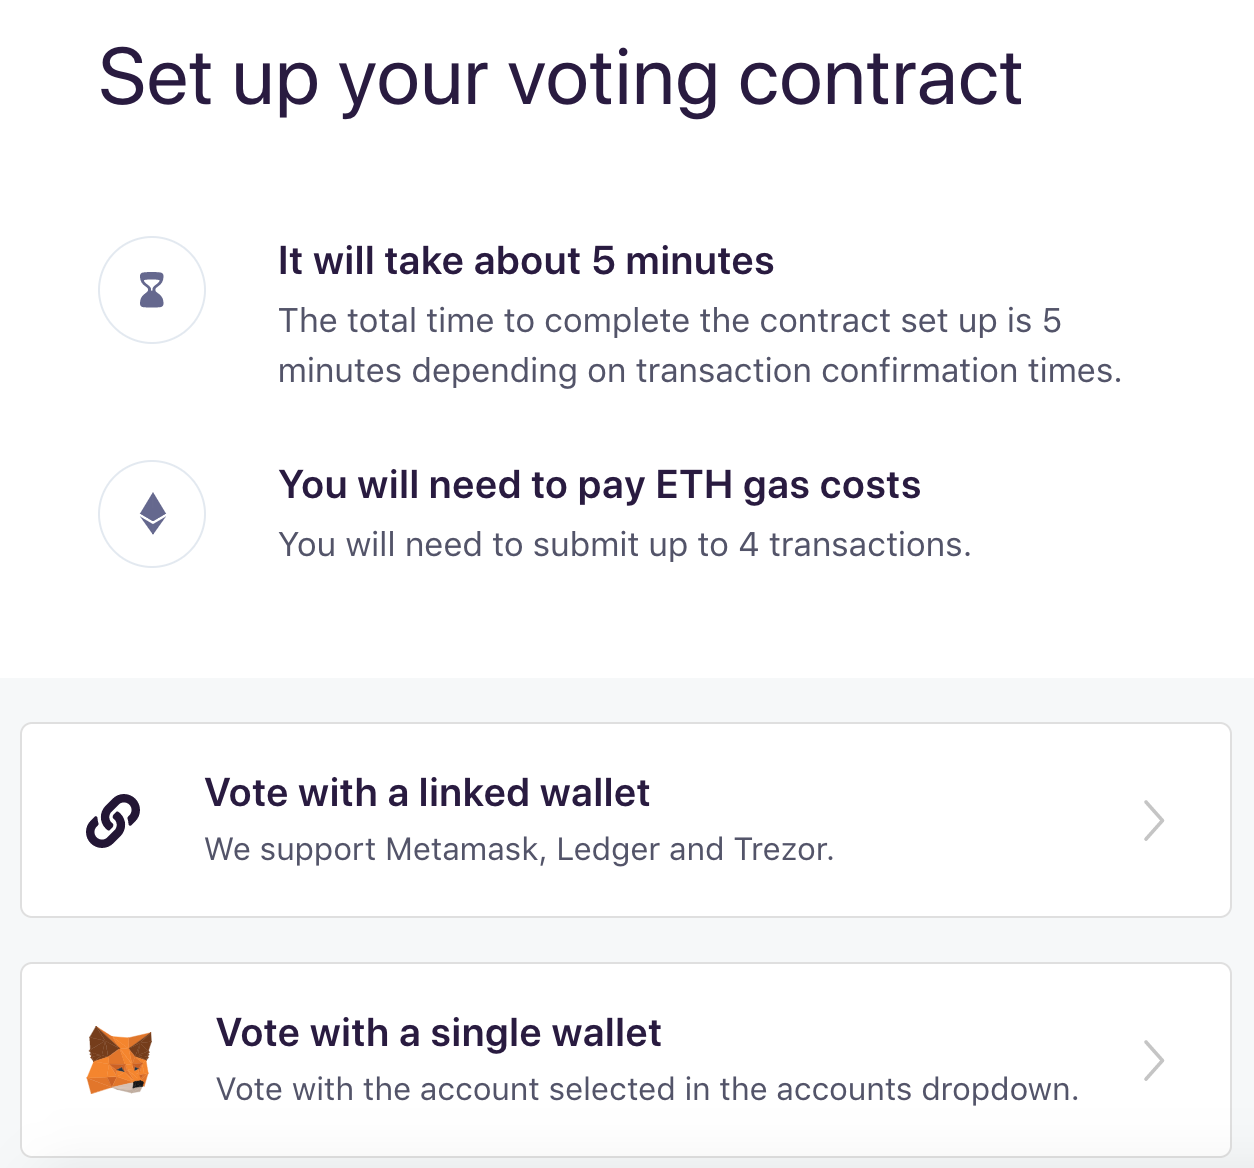Click the chain link icon

(113, 821)
